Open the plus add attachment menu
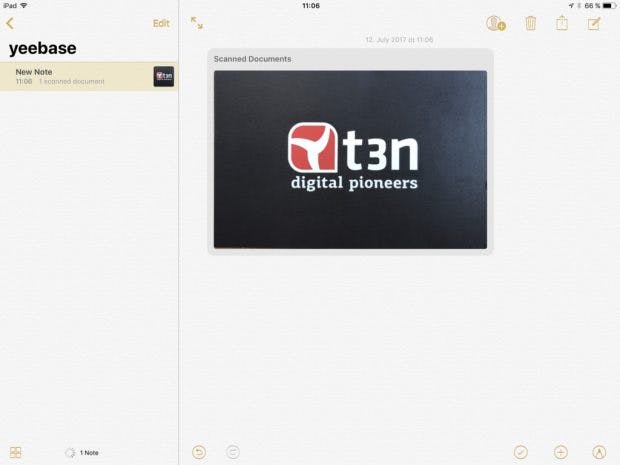The width and height of the screenshot is (620, 465). pyautogui.click(x=561, y=452)
